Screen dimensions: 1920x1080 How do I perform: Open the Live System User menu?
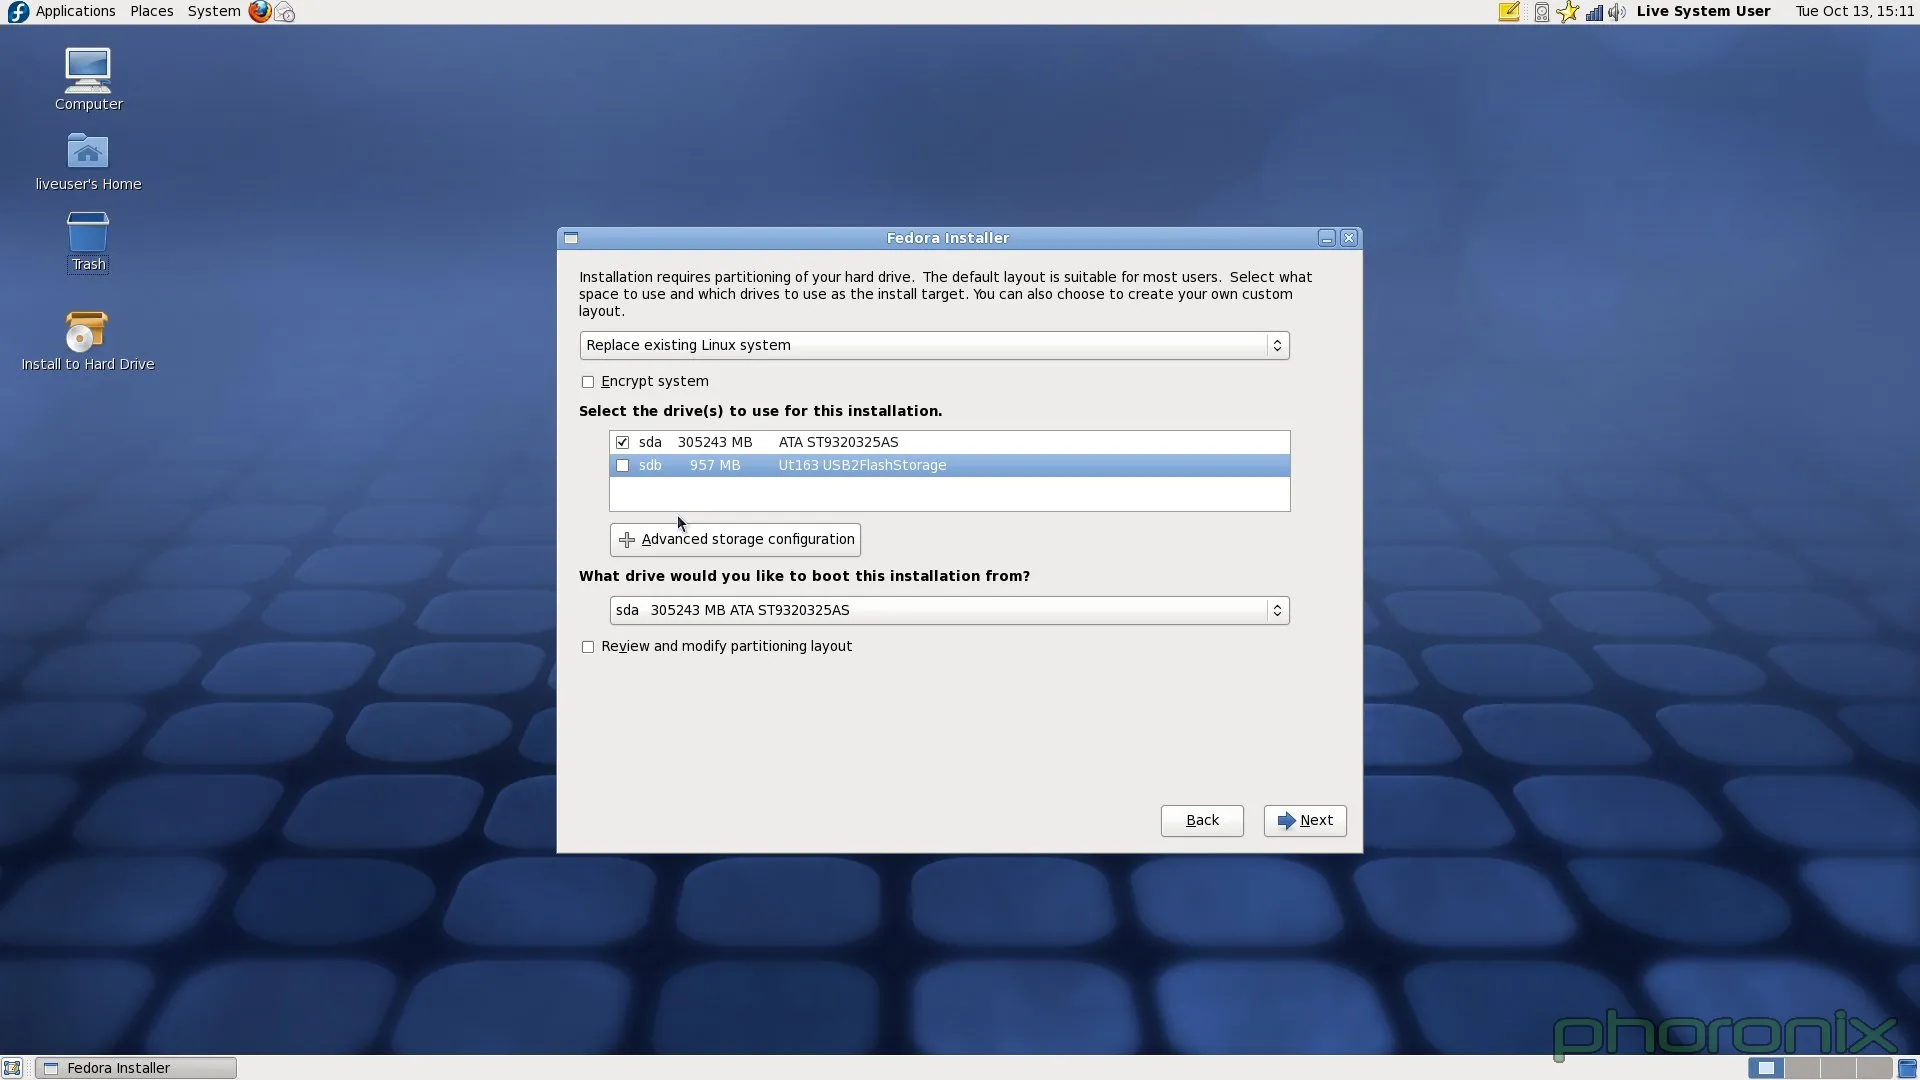click(x=1703, y=11)
